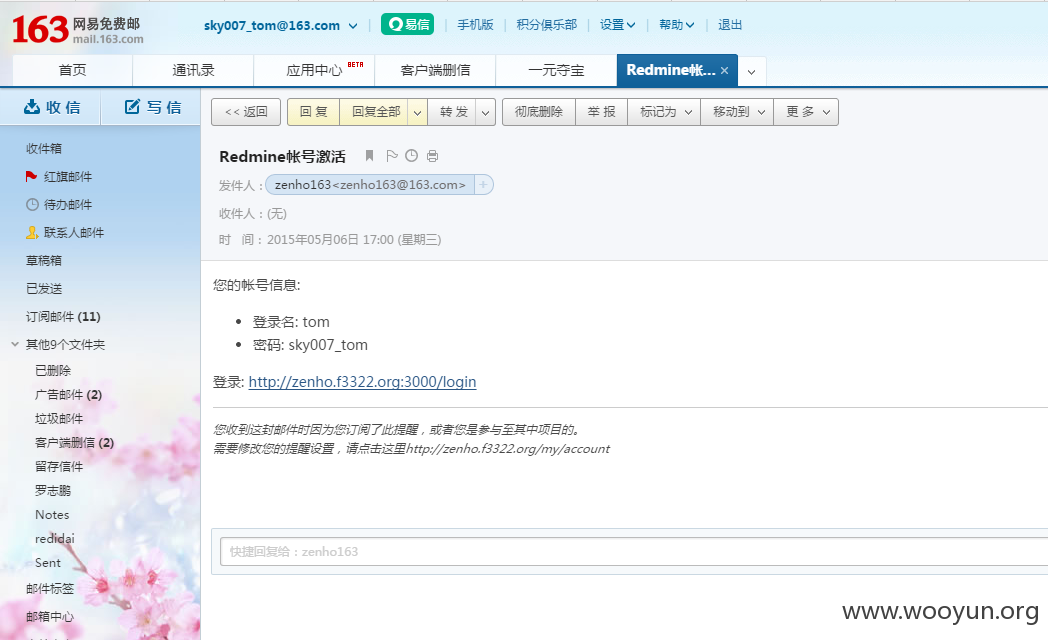Click the 163 mail logo
Viewport: 1048px width, 640px height.
(x=78, y=30)
